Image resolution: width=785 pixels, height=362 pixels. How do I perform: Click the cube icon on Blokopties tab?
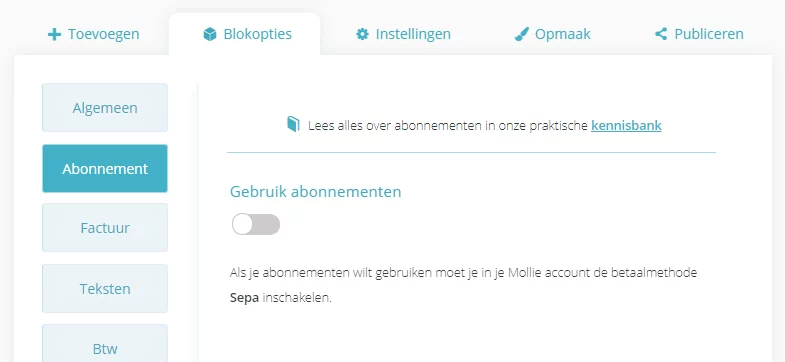pyautogui.click(x=210, y=35)
